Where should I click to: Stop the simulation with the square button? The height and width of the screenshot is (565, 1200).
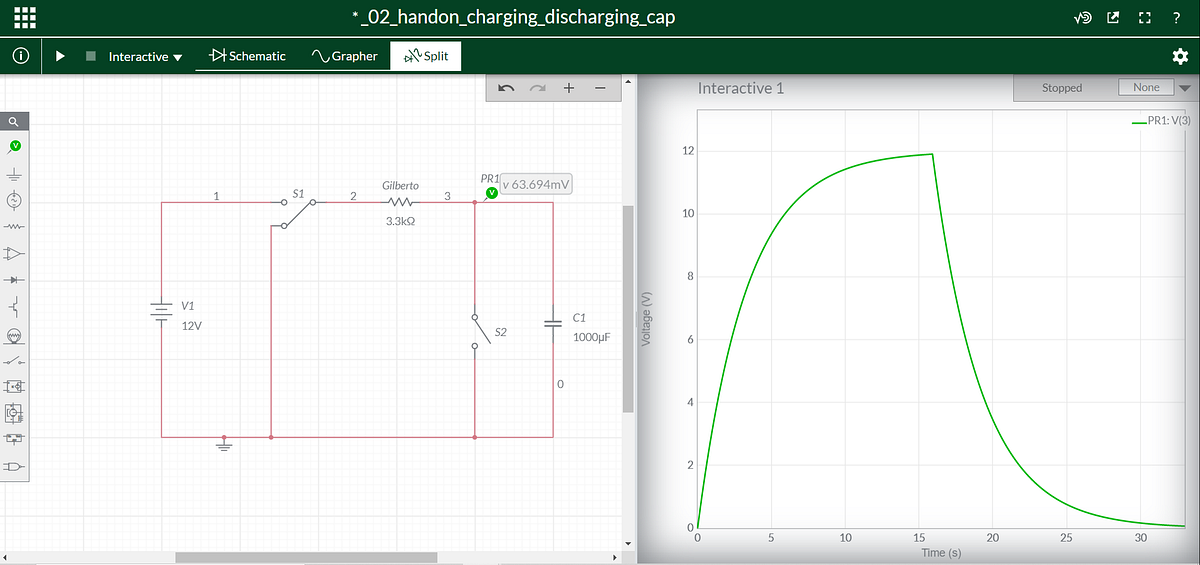click(x=89, y=57)
